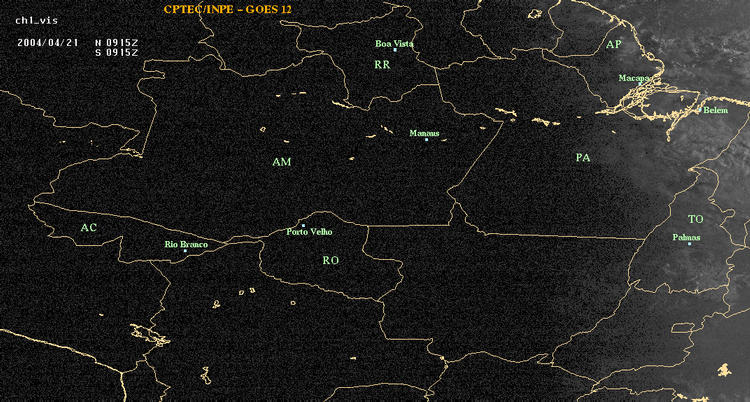Click the Boa Vista city marker dot
The image size is (750, 402).
click(x=395, y=50)
